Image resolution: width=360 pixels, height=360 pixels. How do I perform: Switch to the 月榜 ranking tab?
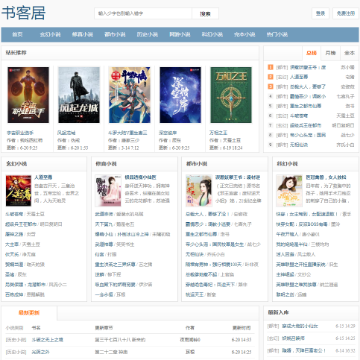330,53
